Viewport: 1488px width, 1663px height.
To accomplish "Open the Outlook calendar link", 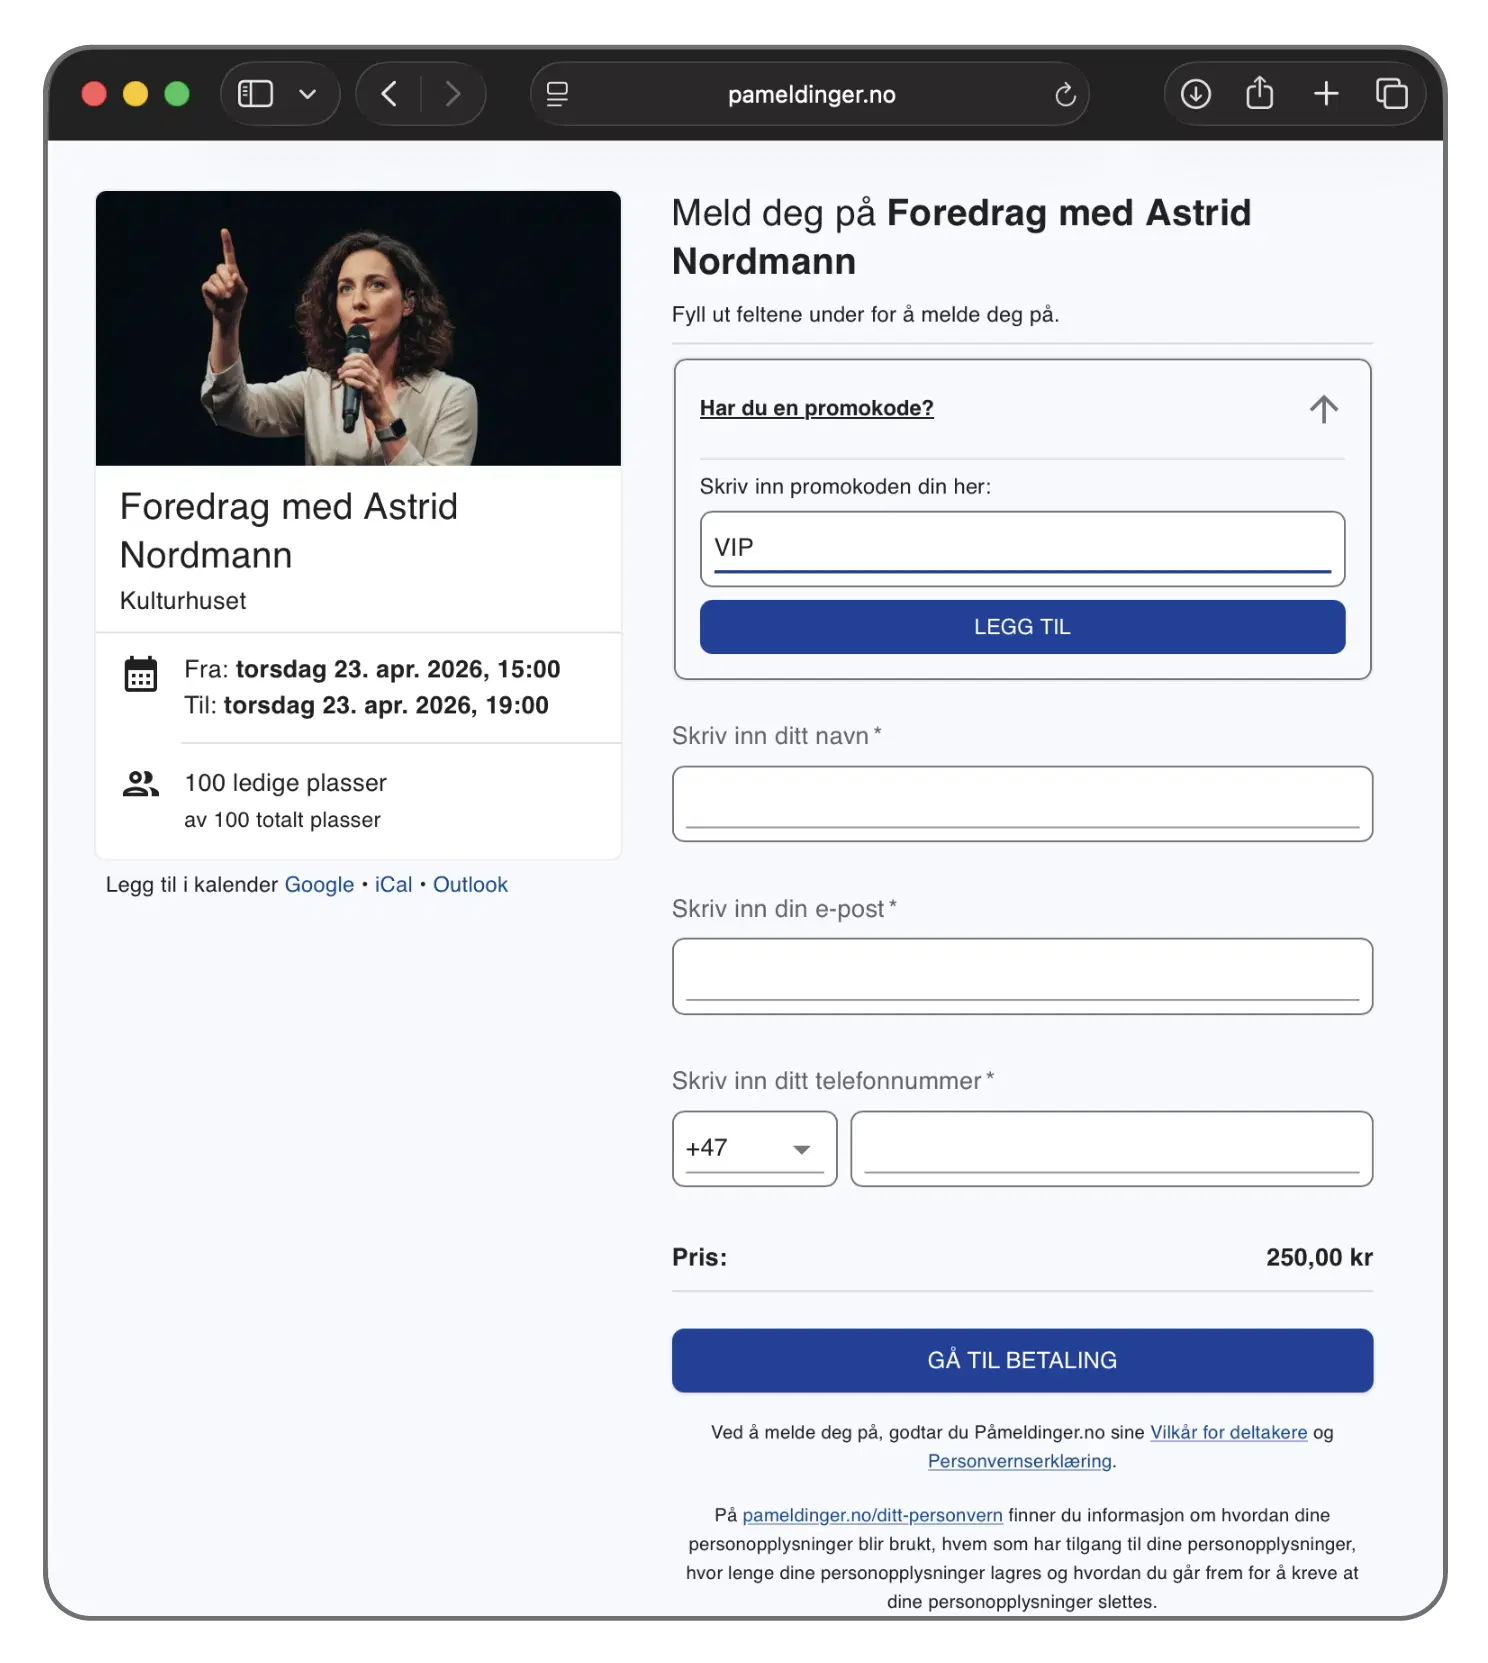I will tap(470, 885).
